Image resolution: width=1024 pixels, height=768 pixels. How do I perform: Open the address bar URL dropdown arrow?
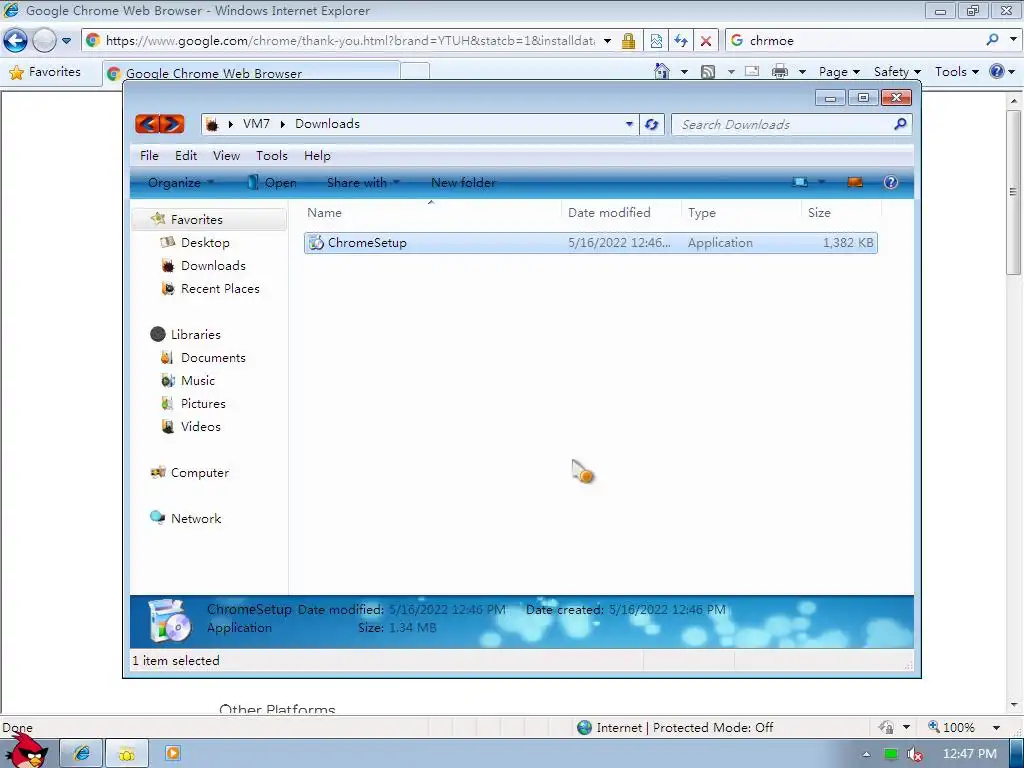click(607, 40)
